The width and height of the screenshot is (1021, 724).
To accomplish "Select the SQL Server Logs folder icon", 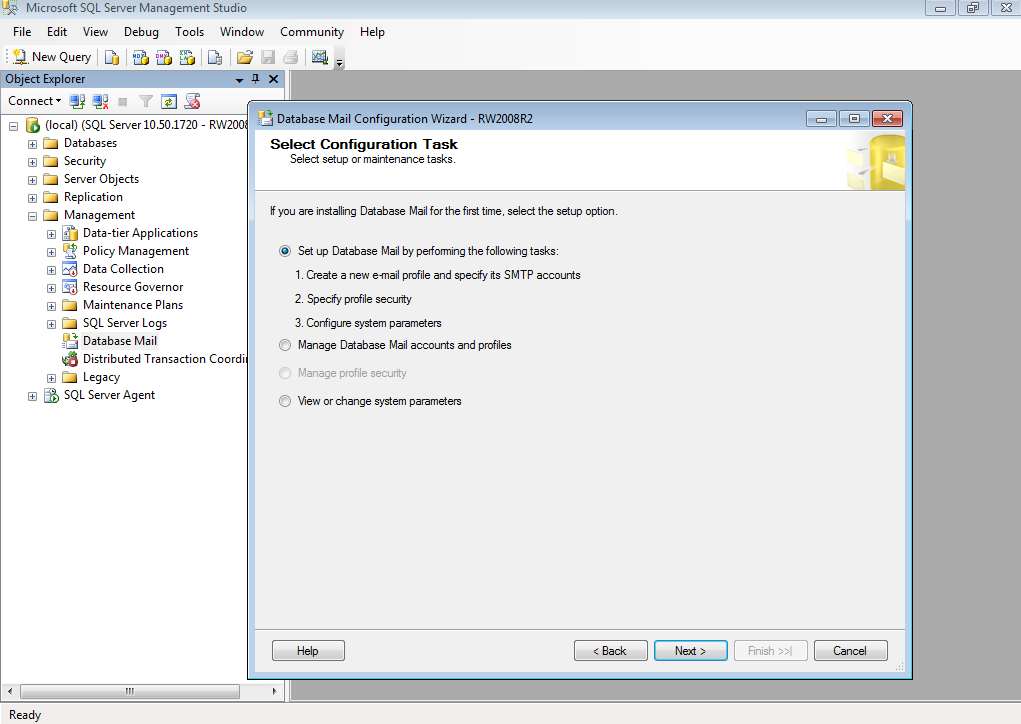I will point(70,324).
